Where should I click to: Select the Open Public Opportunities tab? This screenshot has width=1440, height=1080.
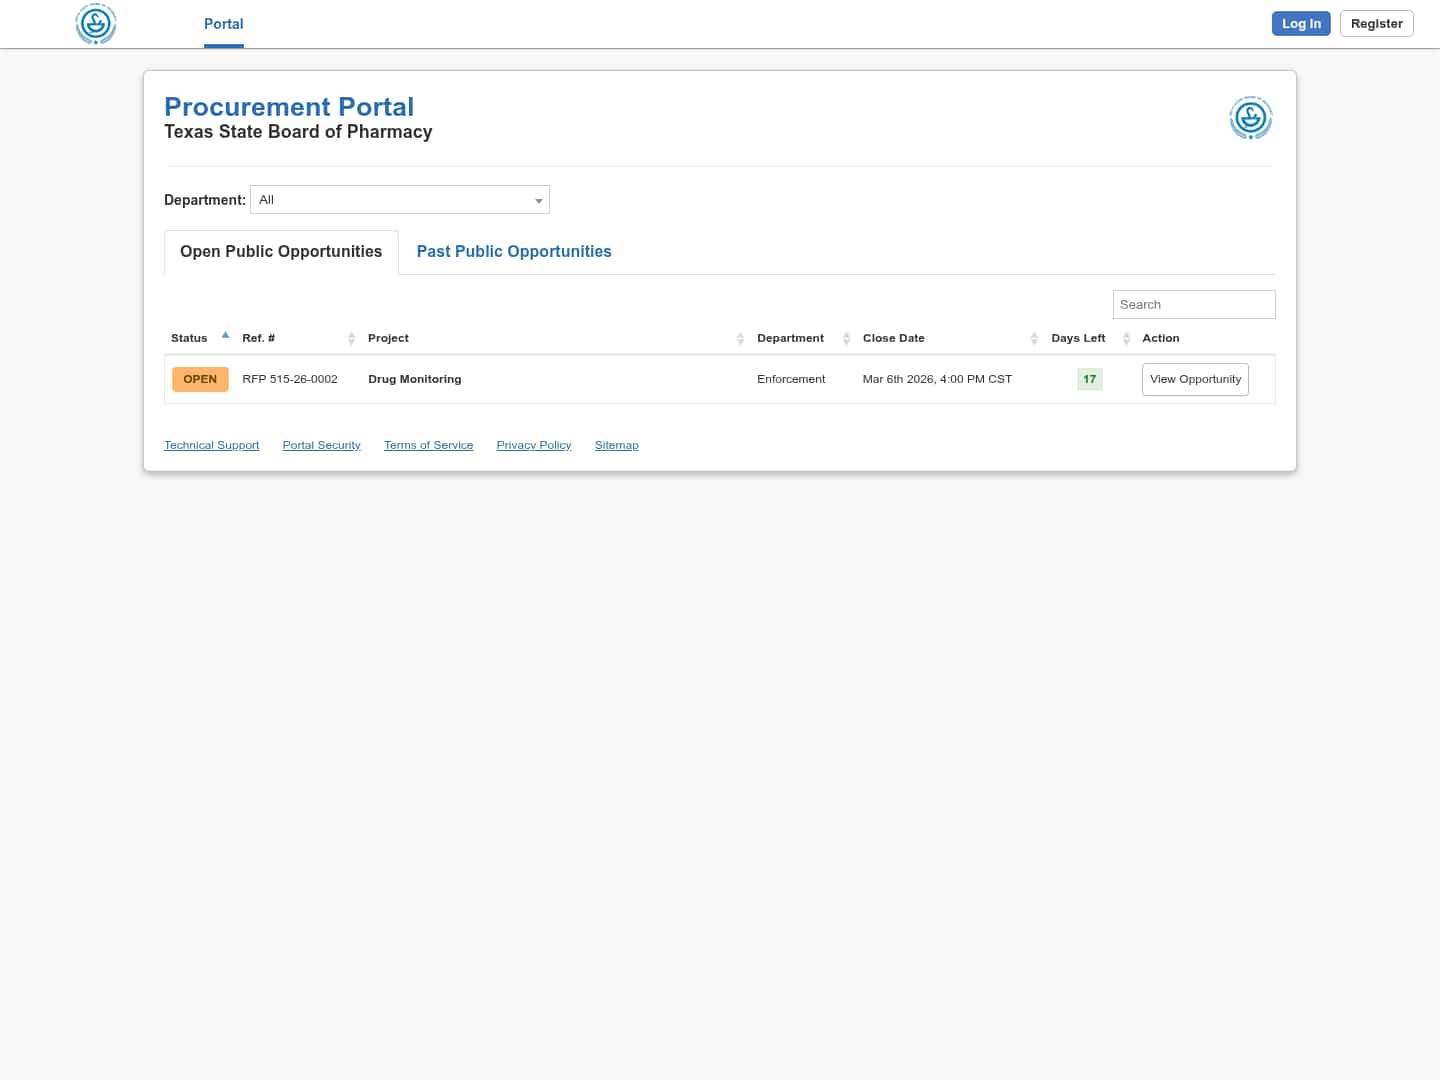pos(280,251)
